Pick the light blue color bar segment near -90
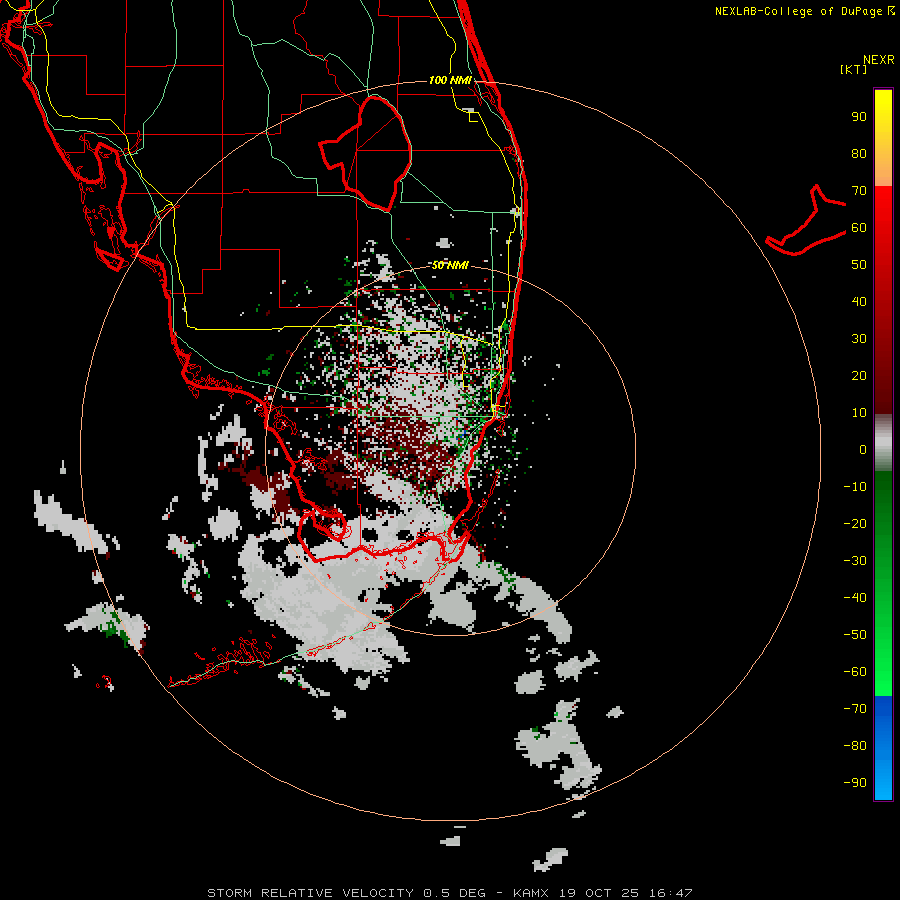 pos(883,781)
